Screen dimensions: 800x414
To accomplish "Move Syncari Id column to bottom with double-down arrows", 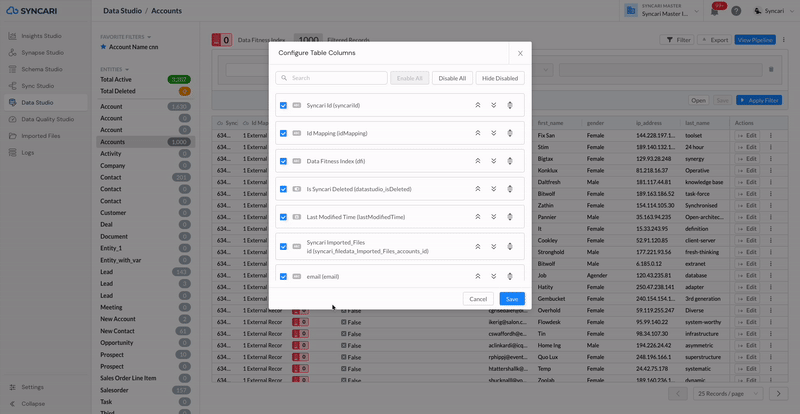I will 493,105.
